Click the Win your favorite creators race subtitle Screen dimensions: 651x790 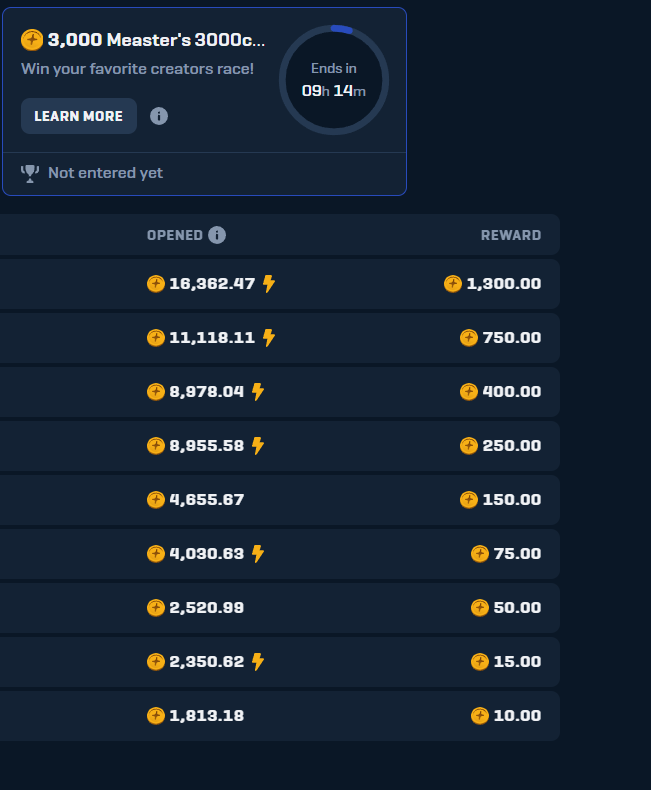[138, 69]
